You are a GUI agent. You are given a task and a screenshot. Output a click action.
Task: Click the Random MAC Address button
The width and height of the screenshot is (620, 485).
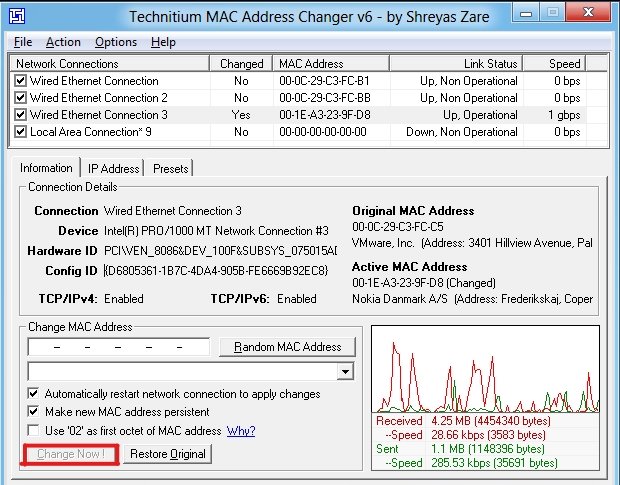click(x=287, y=347)
